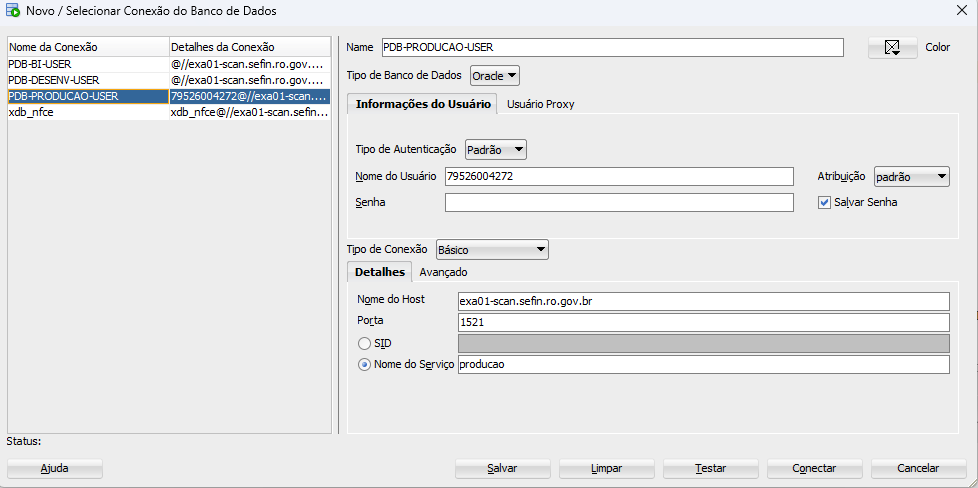Select the Informações do Usuário tab

tap(422, 104)
